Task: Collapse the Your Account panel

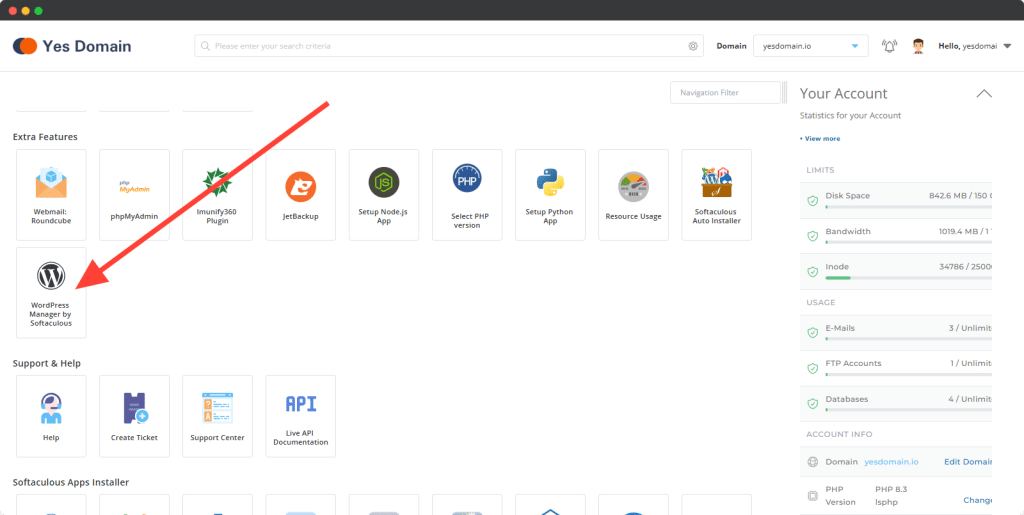Action: point(984,93)
